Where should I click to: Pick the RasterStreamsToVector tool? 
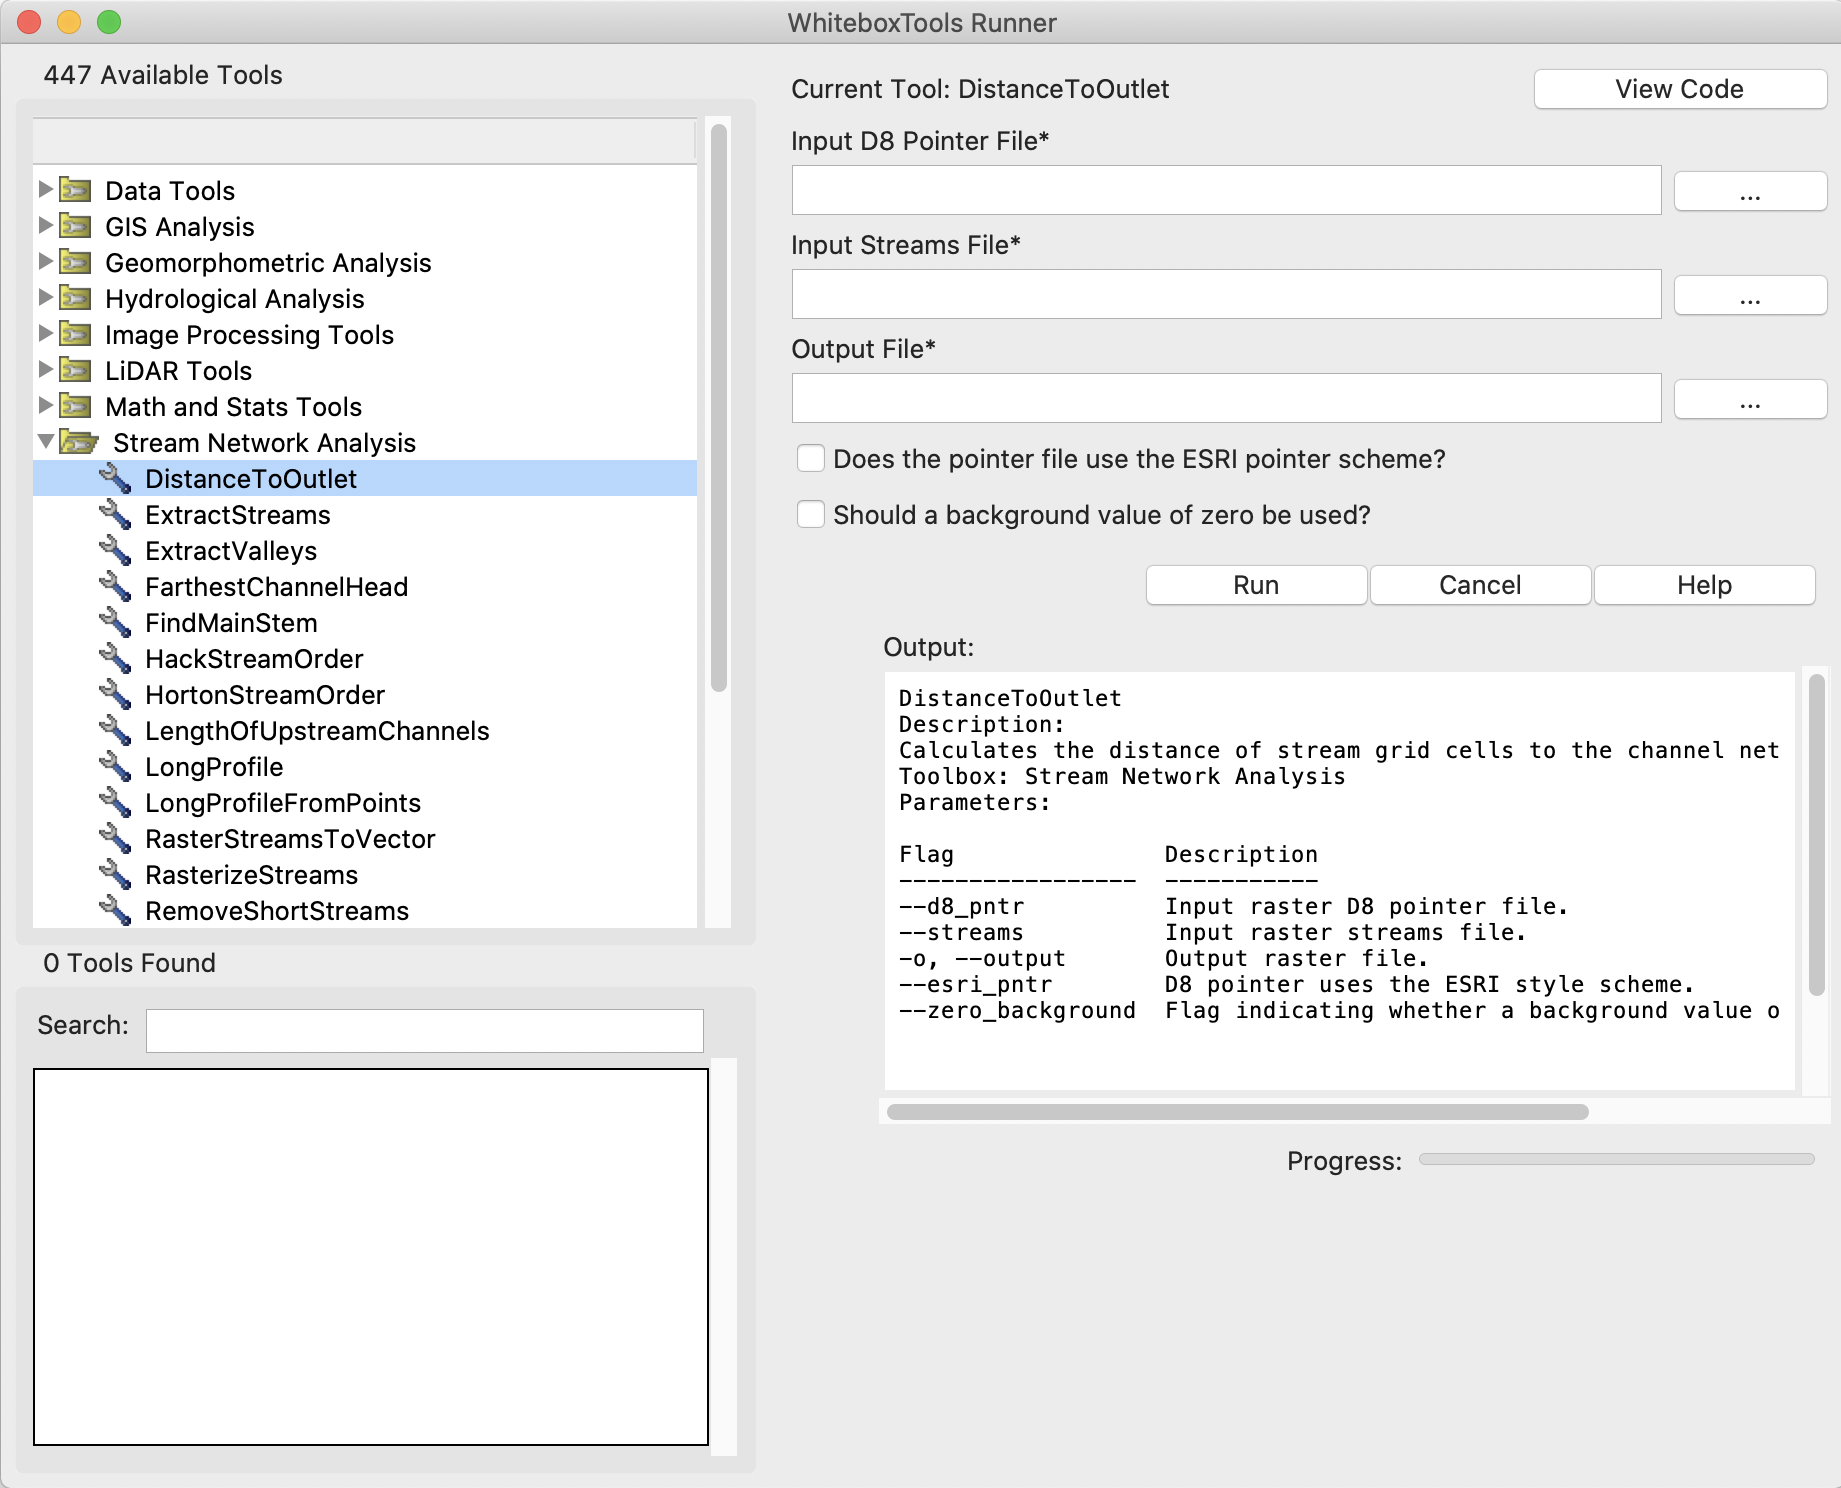pyautogui.click(x=290, y=839)
